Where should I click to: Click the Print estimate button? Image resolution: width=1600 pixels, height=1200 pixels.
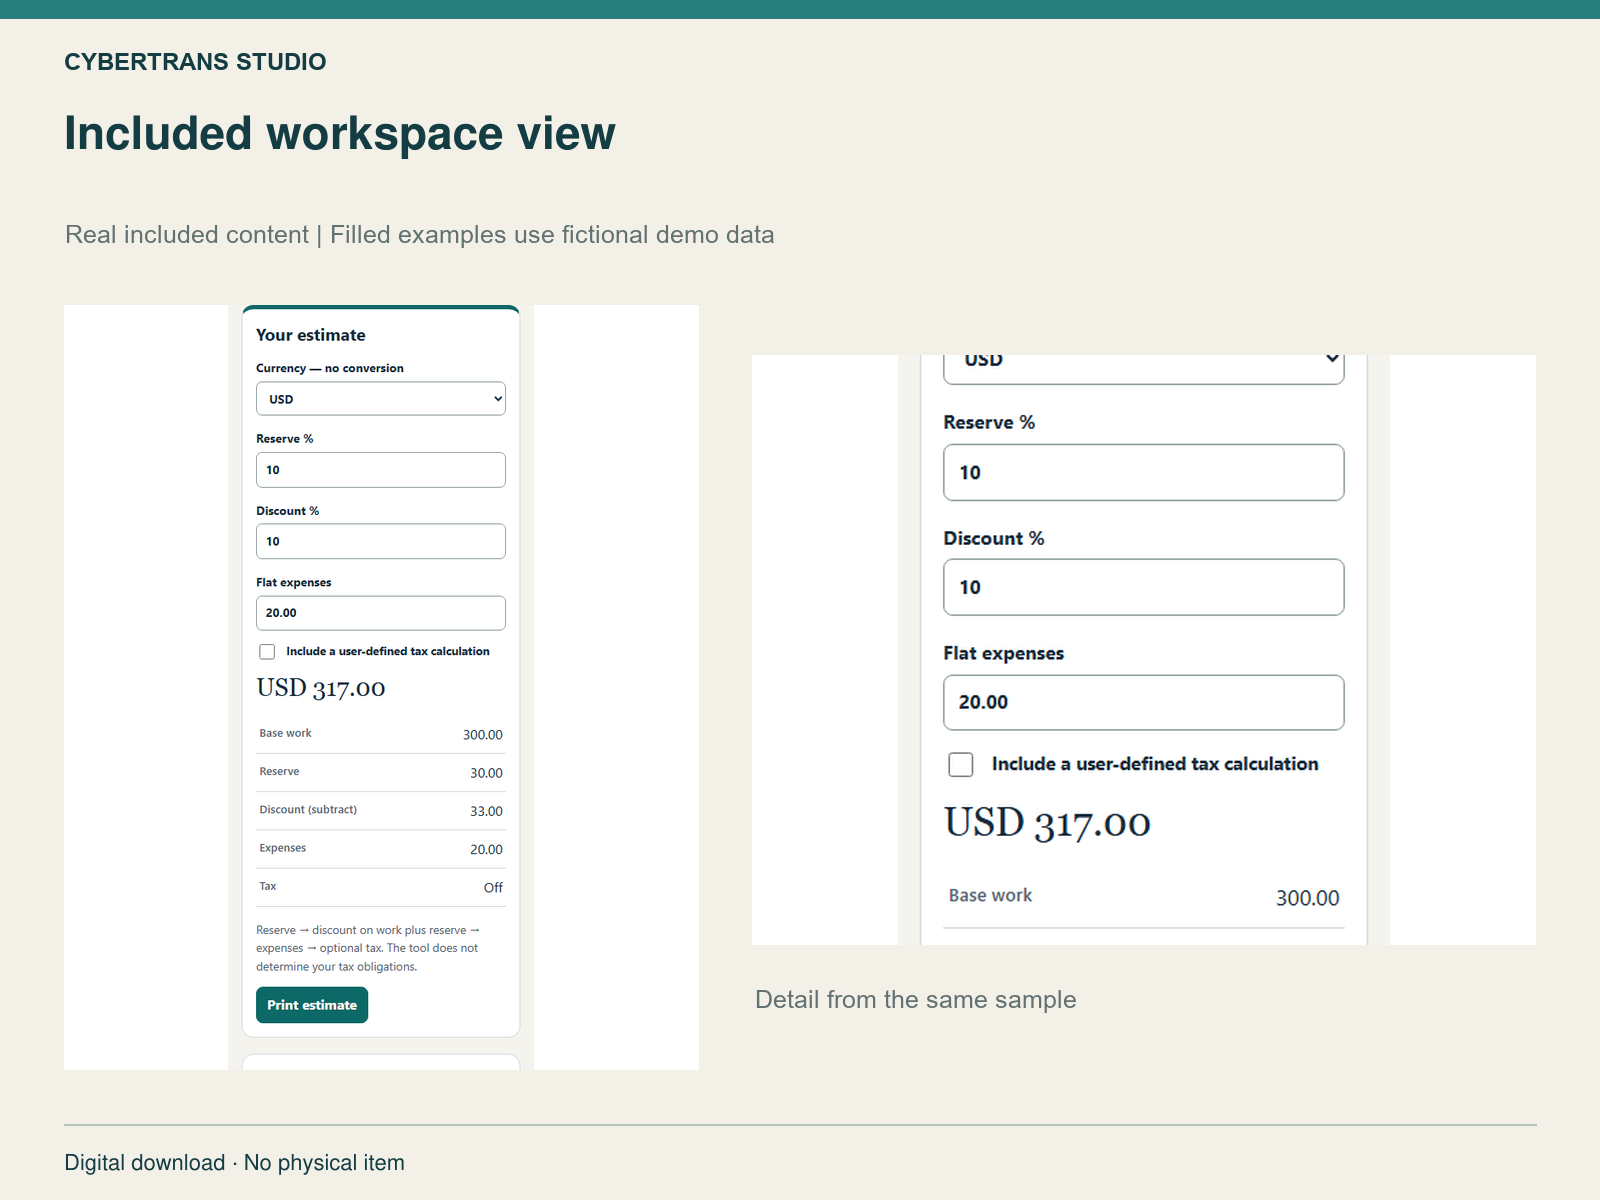click(x=312, y=1005)
